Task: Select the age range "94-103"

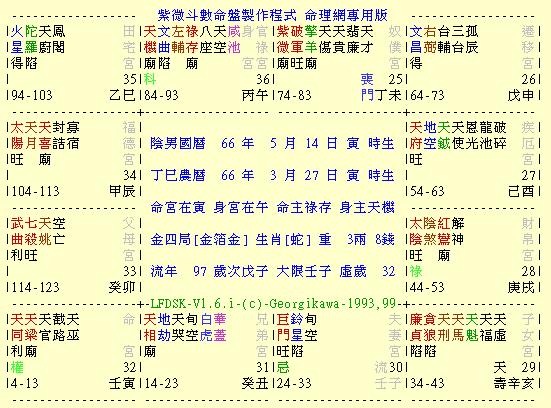Action: 32,95
